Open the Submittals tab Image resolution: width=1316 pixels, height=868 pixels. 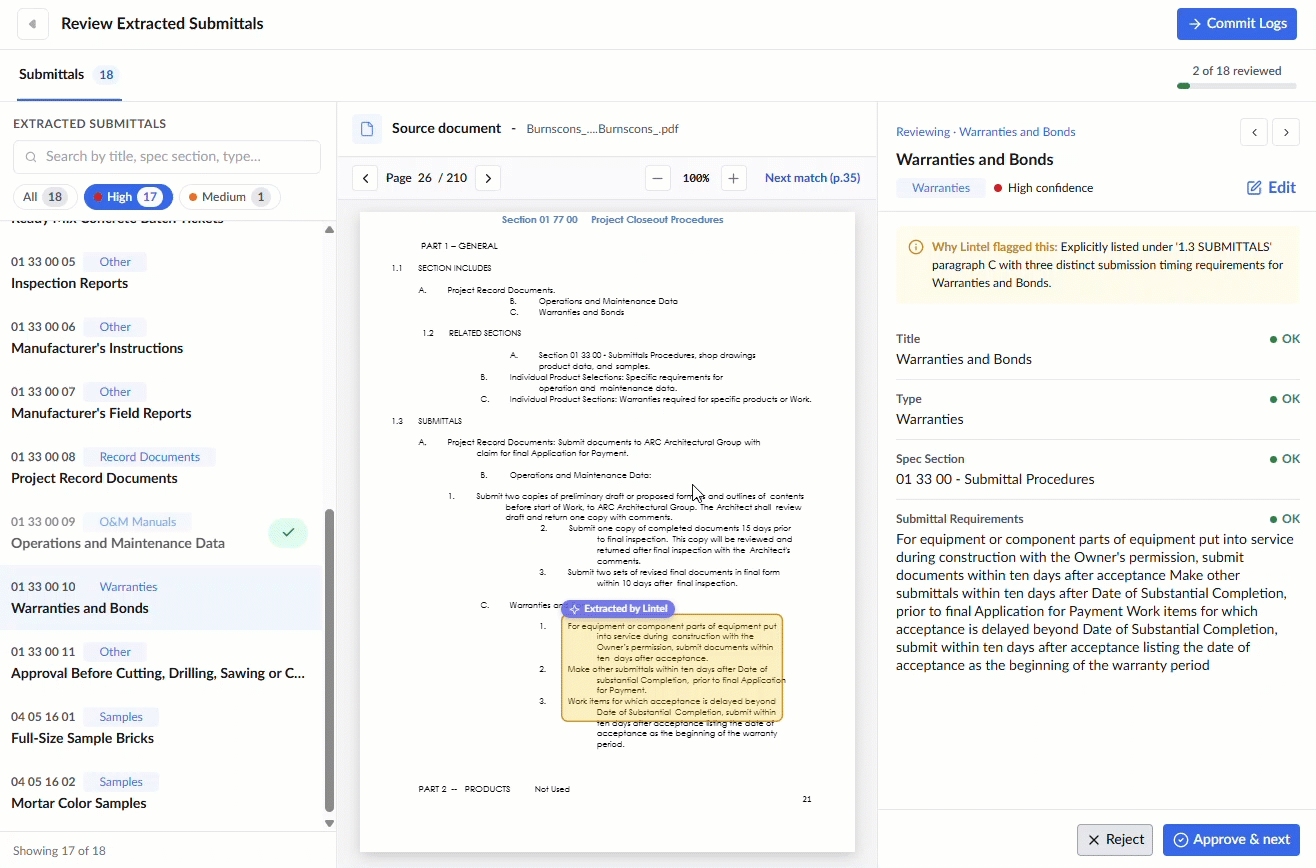[x=68, y=74]
